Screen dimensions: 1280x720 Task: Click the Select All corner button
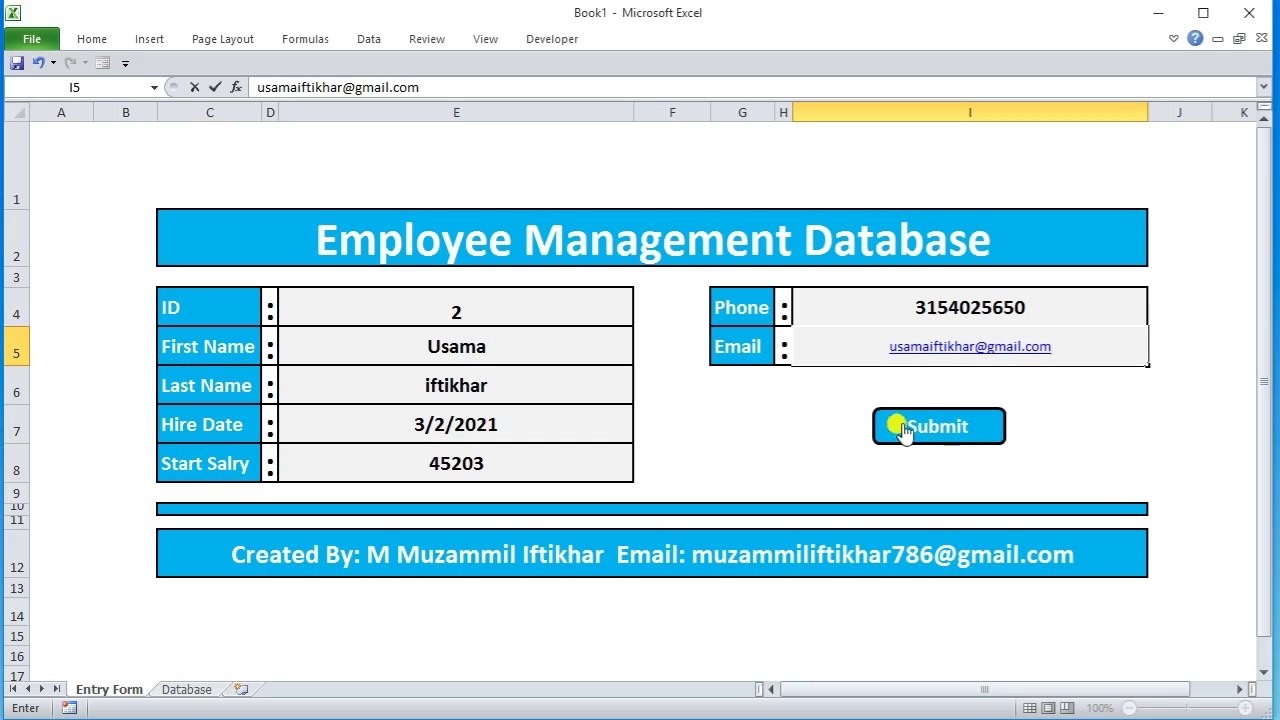(x=16, y=113)
